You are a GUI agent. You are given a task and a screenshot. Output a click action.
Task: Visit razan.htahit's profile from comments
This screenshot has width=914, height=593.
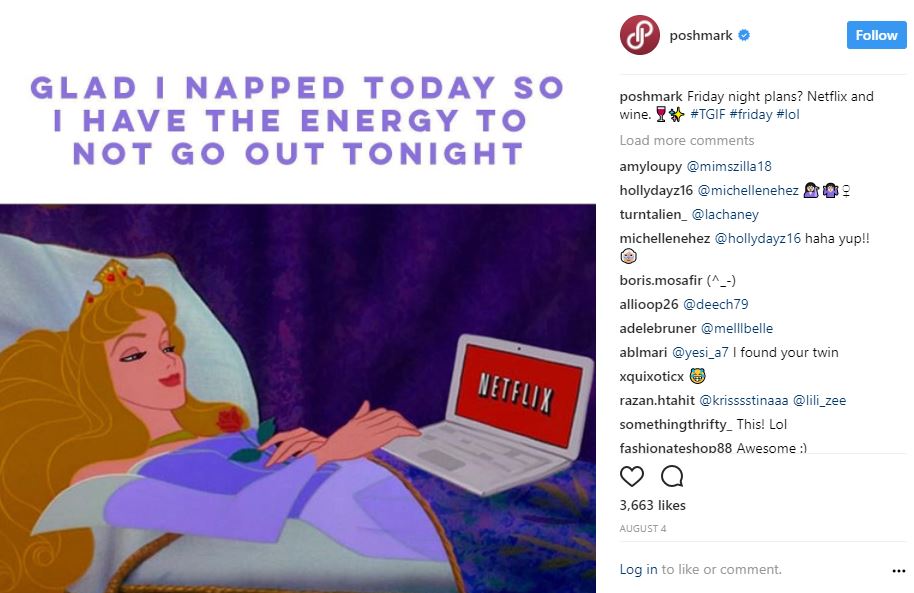(657, 401)
